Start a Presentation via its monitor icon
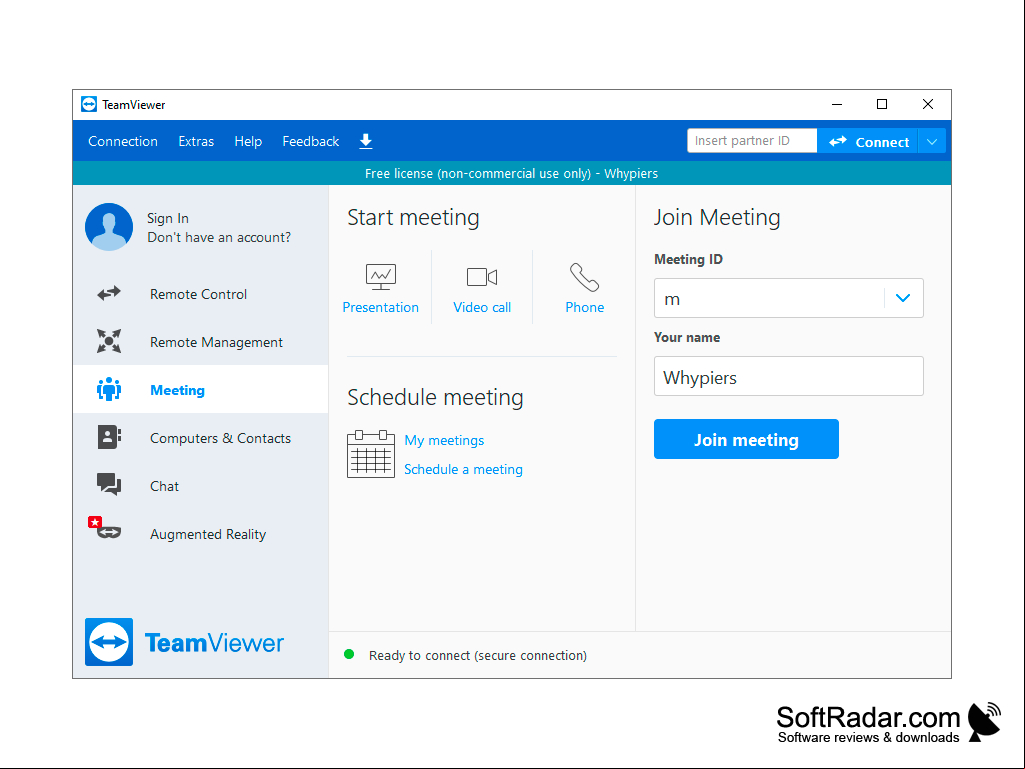The width and height of the screenshot is (1025, 769). point(380,277)
